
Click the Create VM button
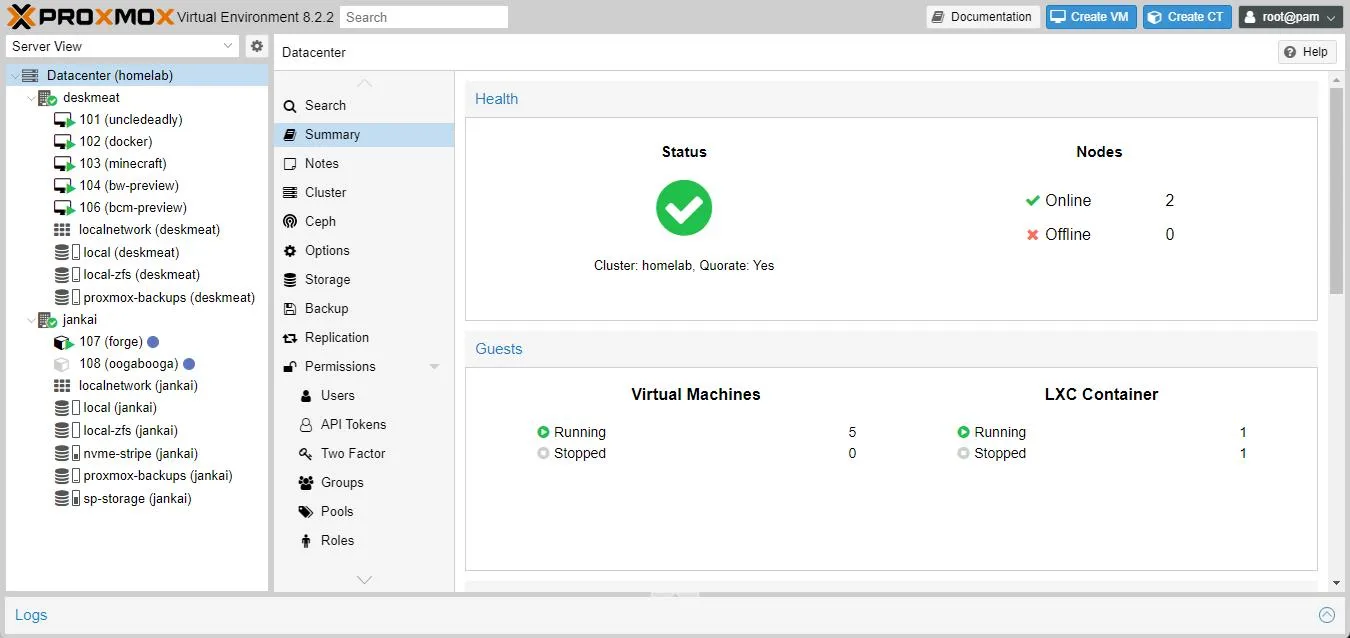point(1091,17)
